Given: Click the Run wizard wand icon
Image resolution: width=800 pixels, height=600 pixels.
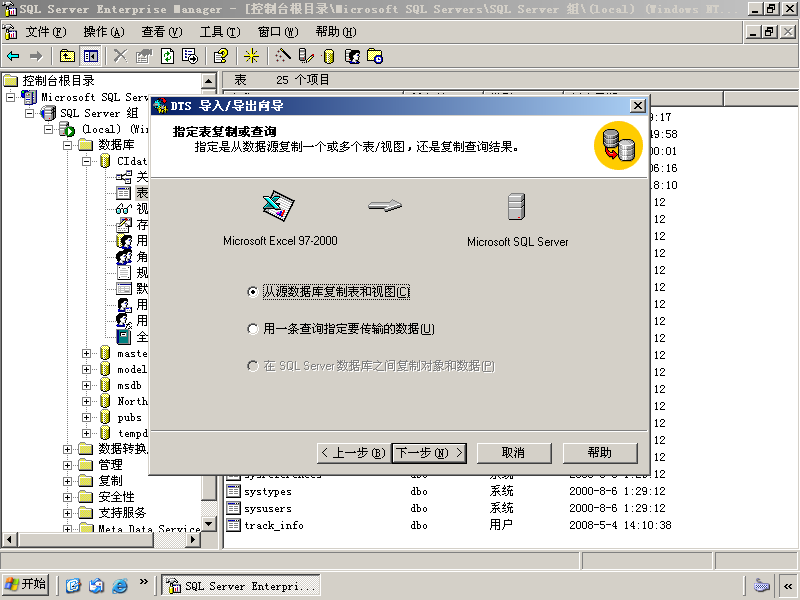Looking at the screenshot, I should [x=283, y=56].
